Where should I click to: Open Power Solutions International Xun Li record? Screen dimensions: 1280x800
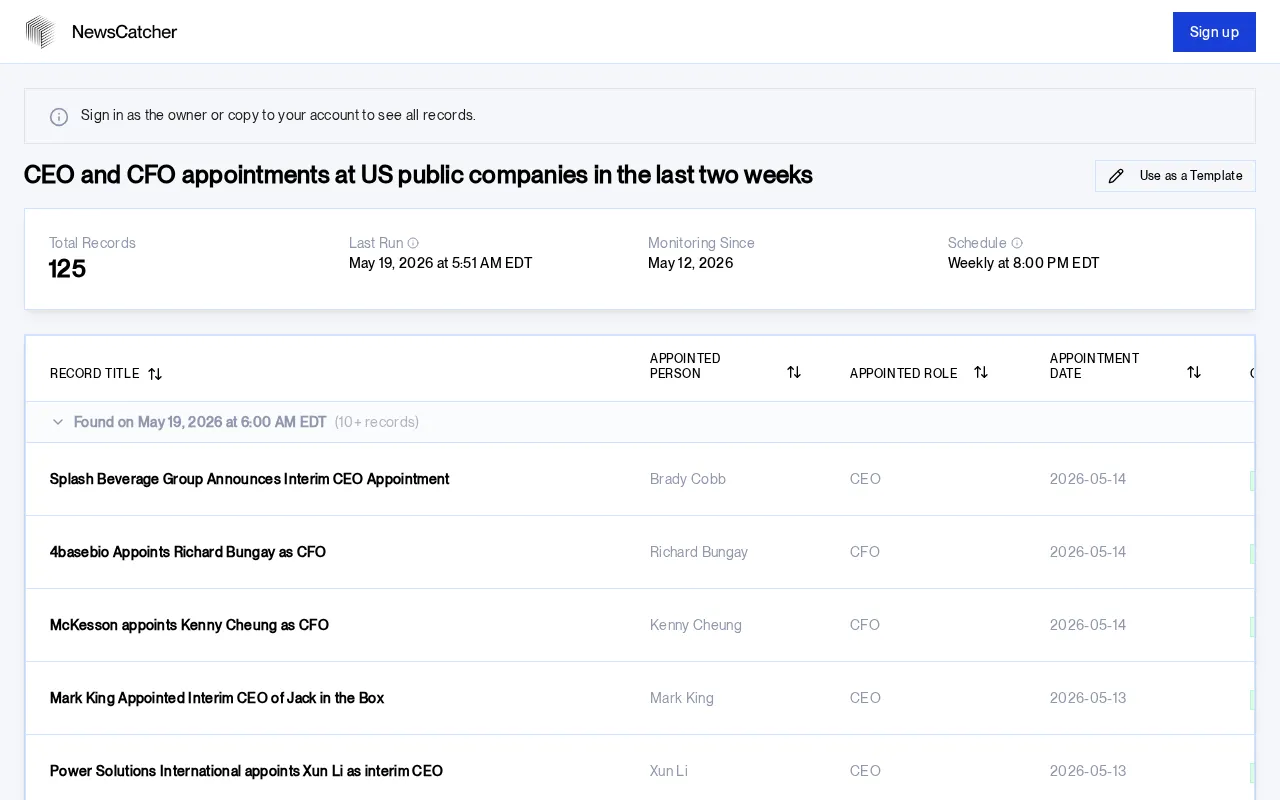[246, 771]
